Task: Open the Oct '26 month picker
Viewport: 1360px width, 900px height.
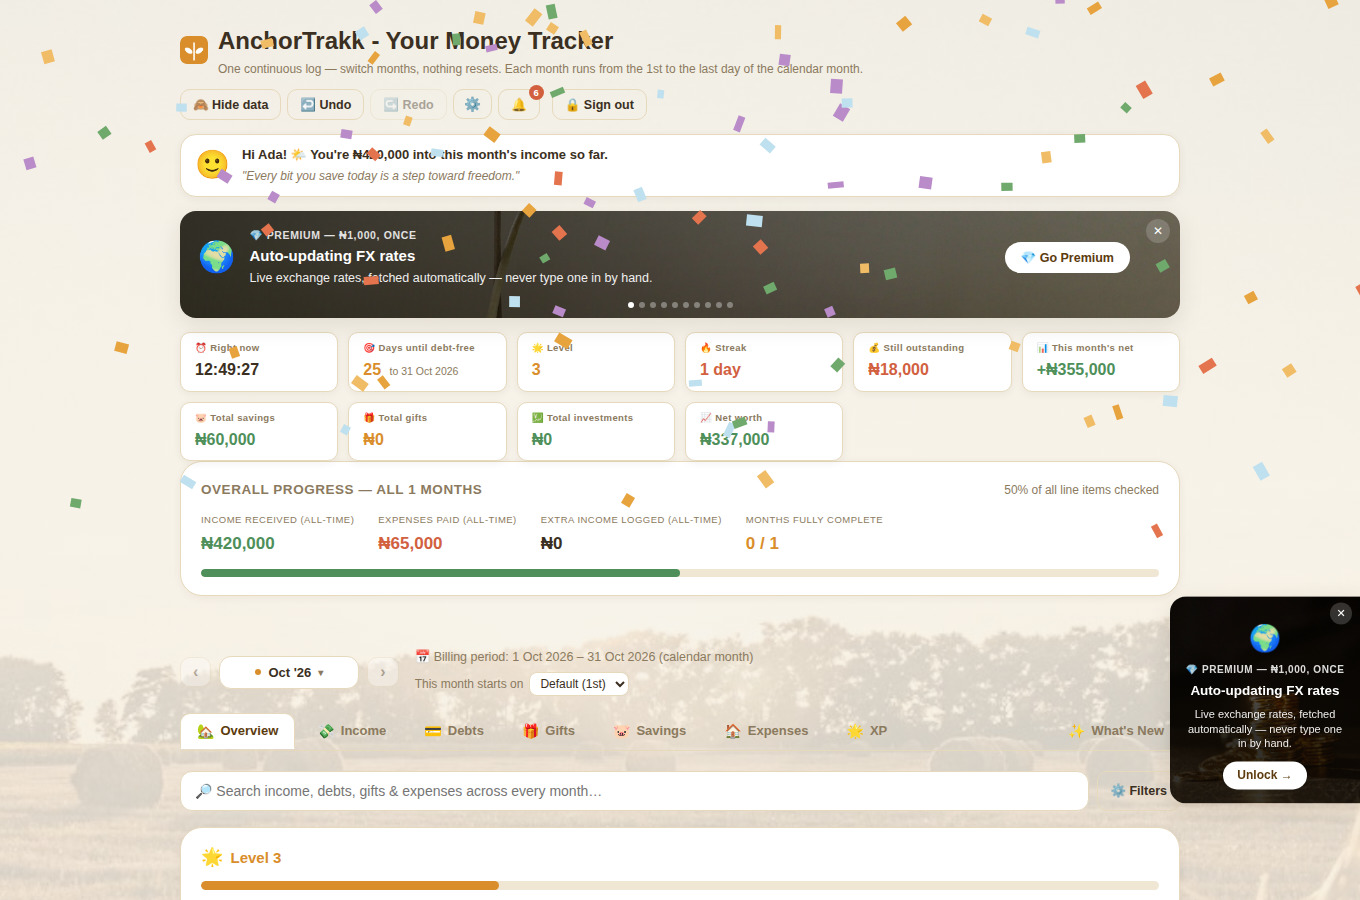Action: click(289, 673)
